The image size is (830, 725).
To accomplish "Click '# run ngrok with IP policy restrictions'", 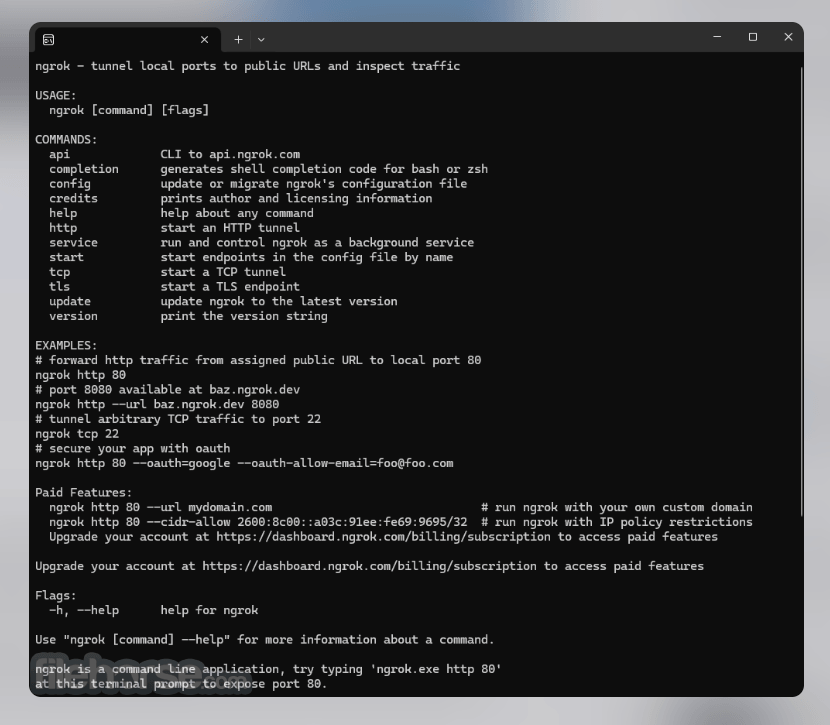I will click(617, 522).
